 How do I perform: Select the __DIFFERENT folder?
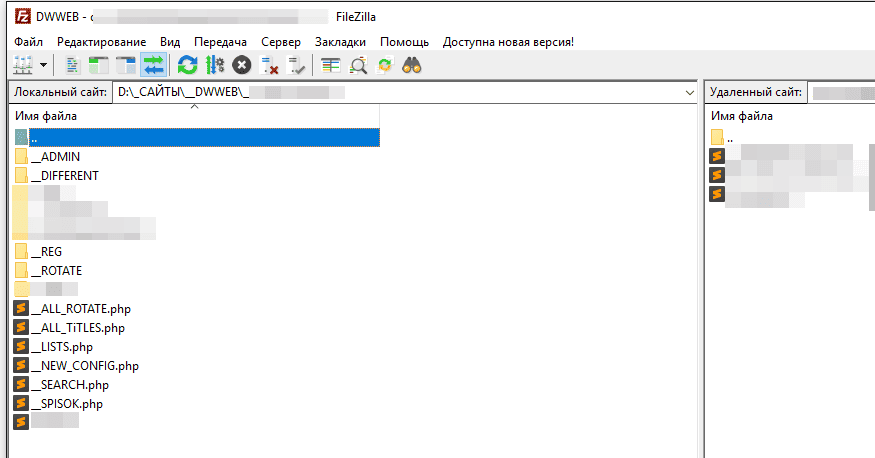[x=65, y=176]
